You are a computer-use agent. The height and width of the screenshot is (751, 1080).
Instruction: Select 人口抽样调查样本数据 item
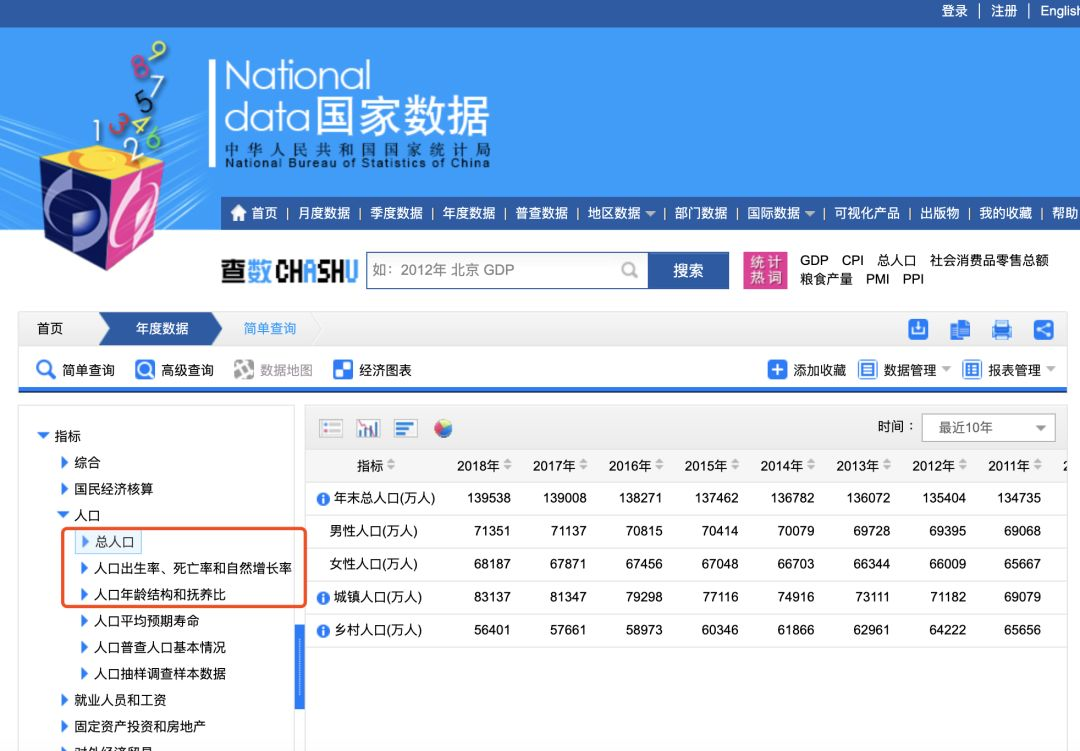coord(160,674)
